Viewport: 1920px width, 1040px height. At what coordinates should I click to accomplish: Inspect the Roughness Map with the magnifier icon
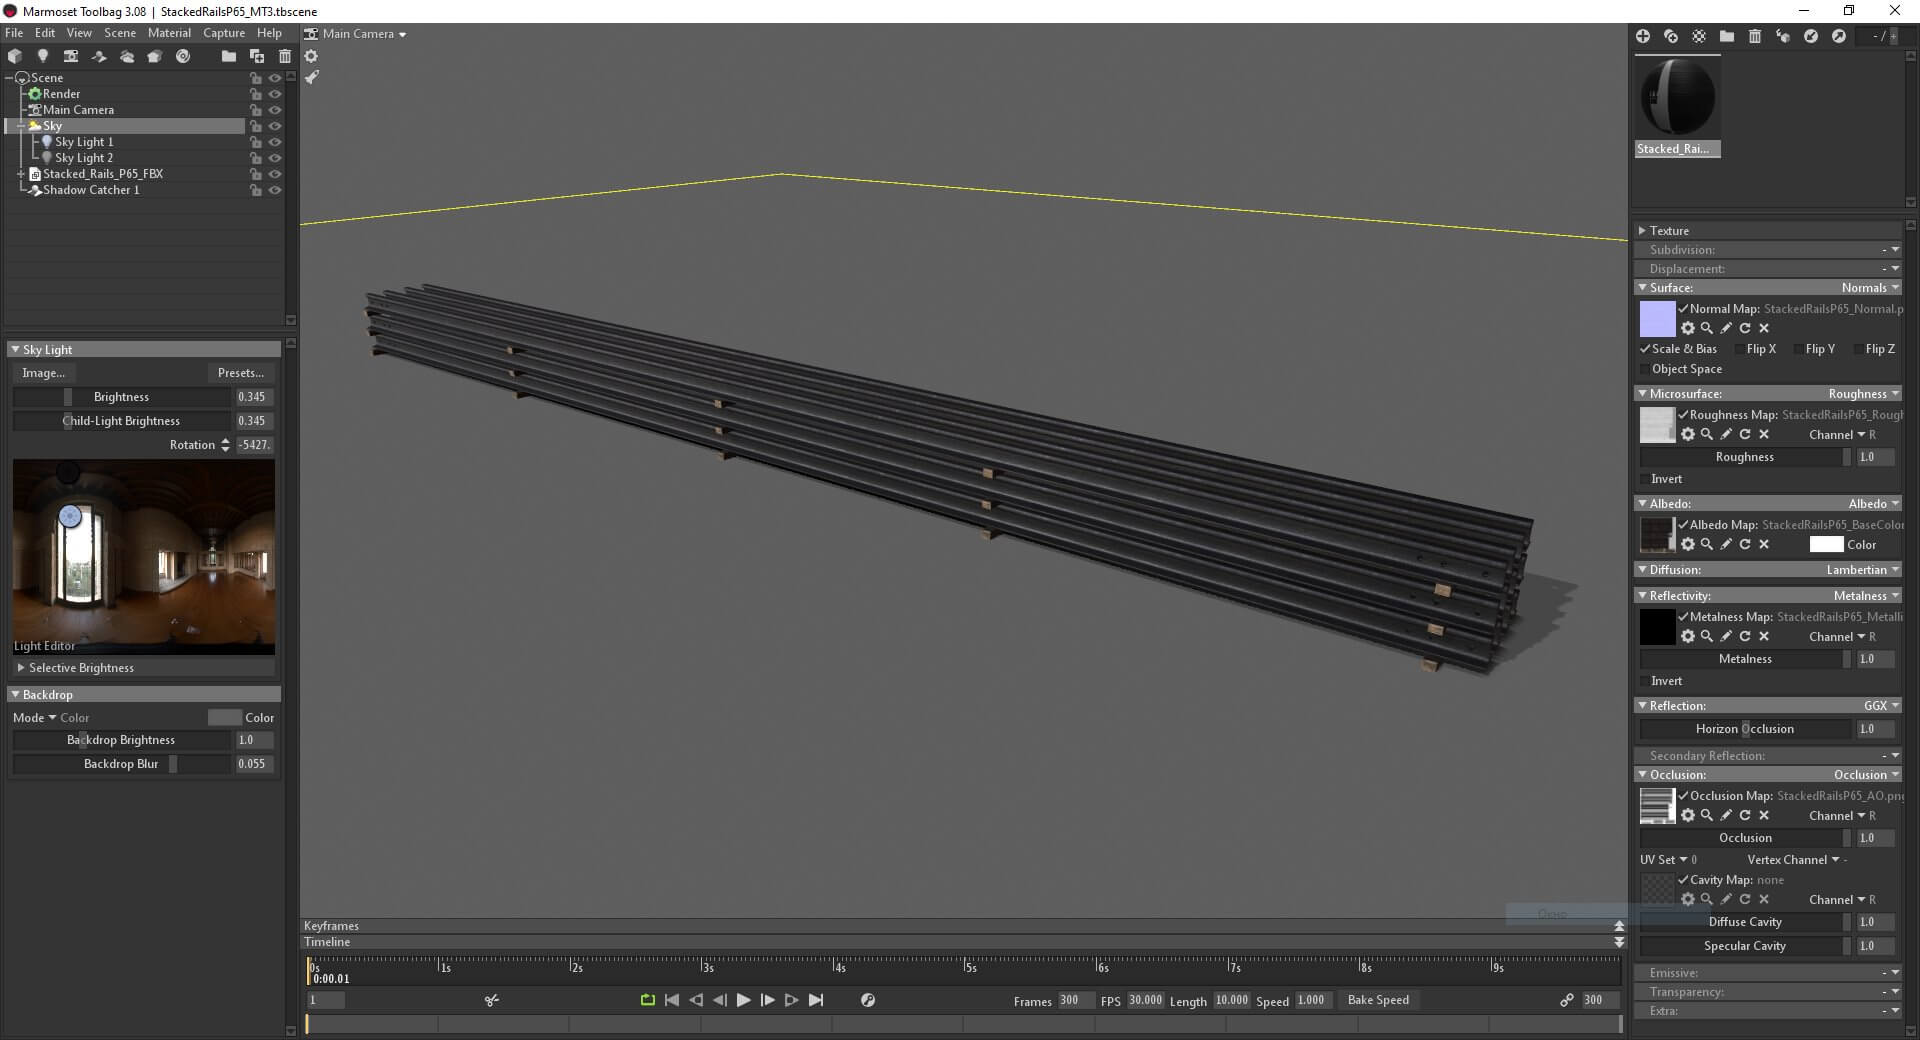(1707, 434)
